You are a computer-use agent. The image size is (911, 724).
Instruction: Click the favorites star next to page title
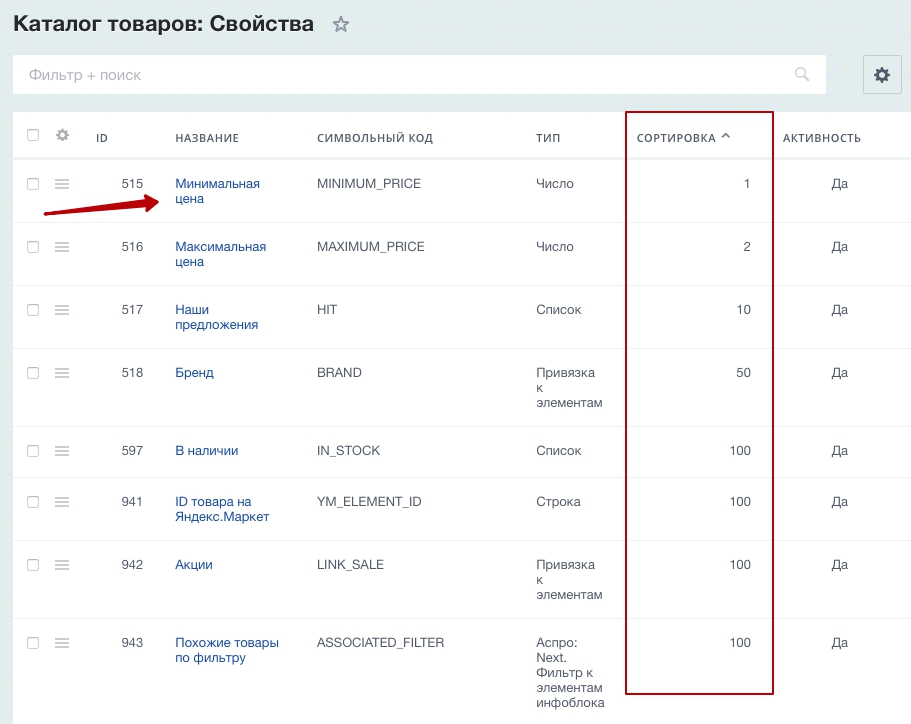click(341, 25)
